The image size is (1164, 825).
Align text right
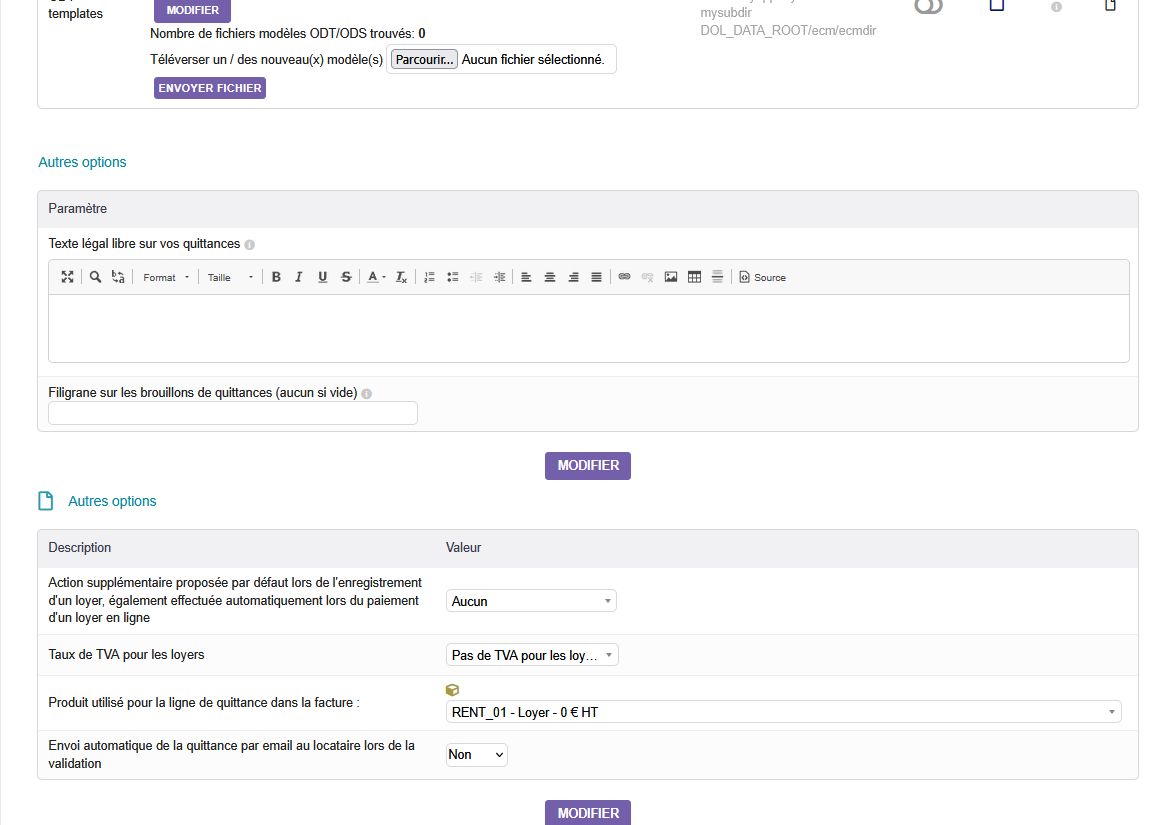(573, 277)
